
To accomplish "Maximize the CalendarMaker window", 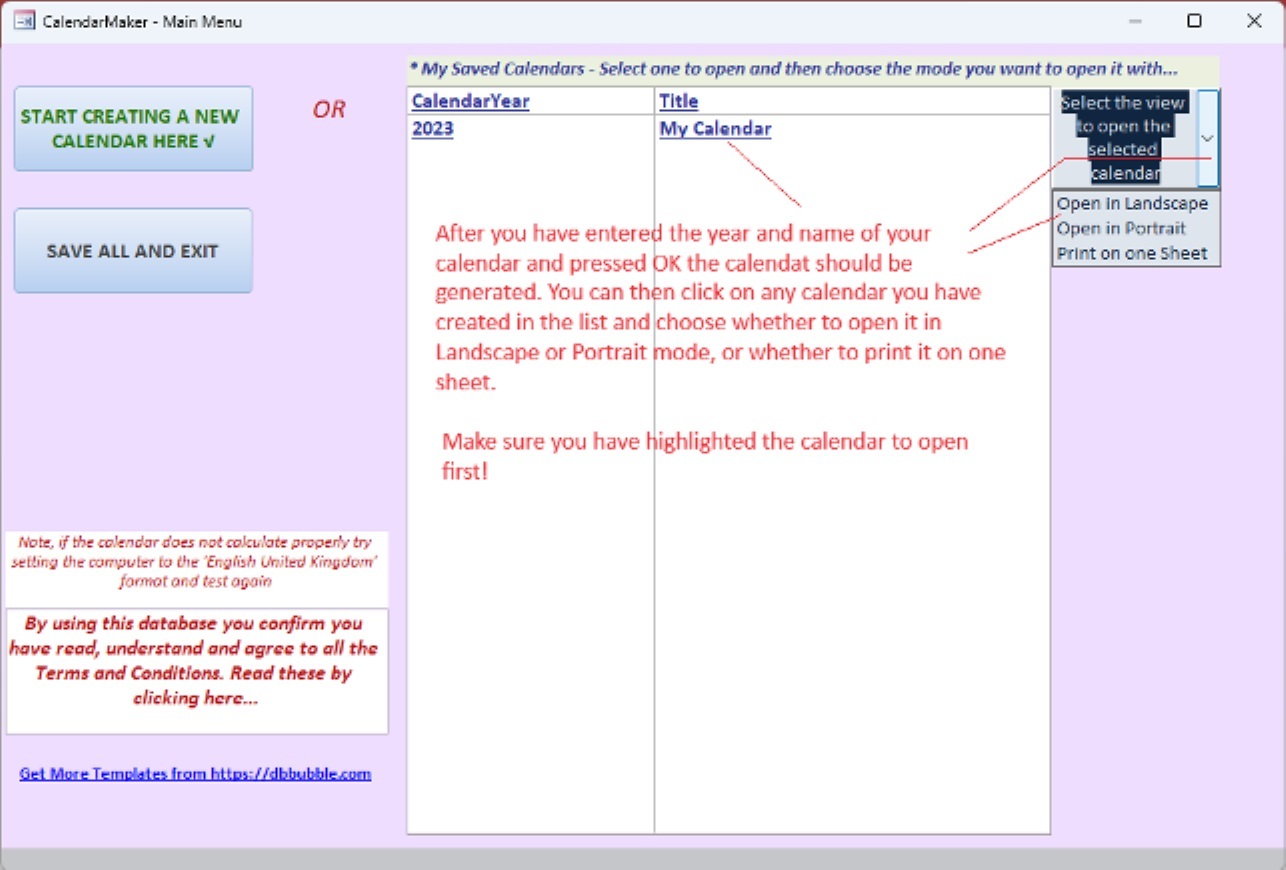I will pos(1194,21).
